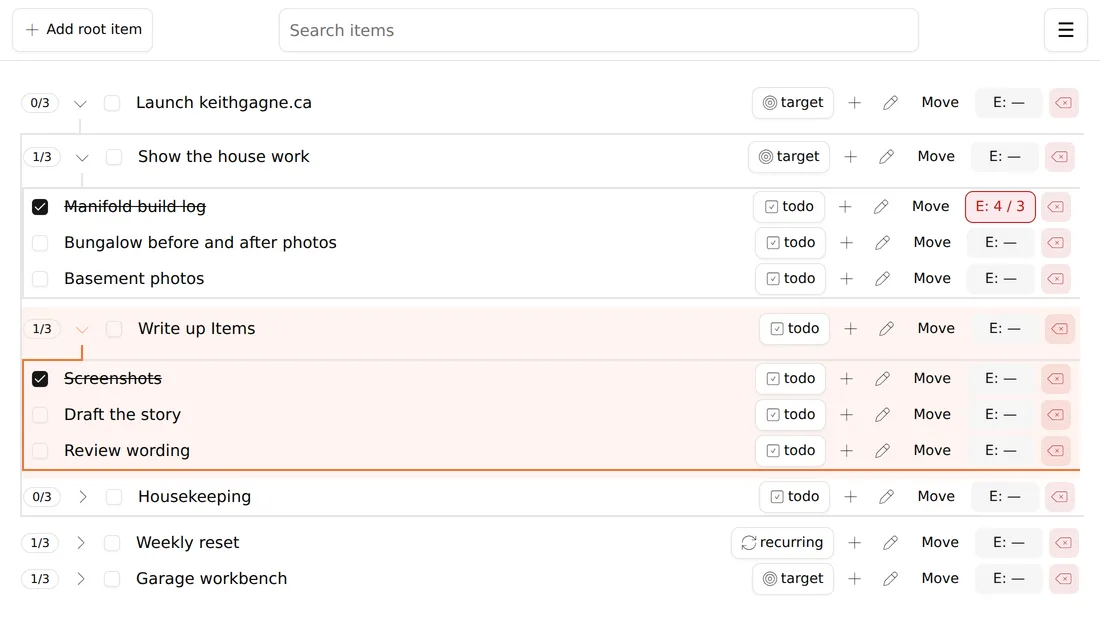Collapse the Write up Items group
This screenshot has height=640, width=1100.
tap(82, 329)
